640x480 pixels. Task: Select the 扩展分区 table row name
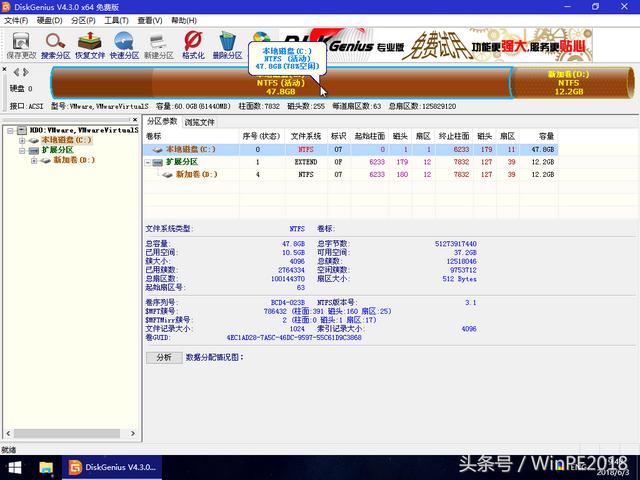182,162
